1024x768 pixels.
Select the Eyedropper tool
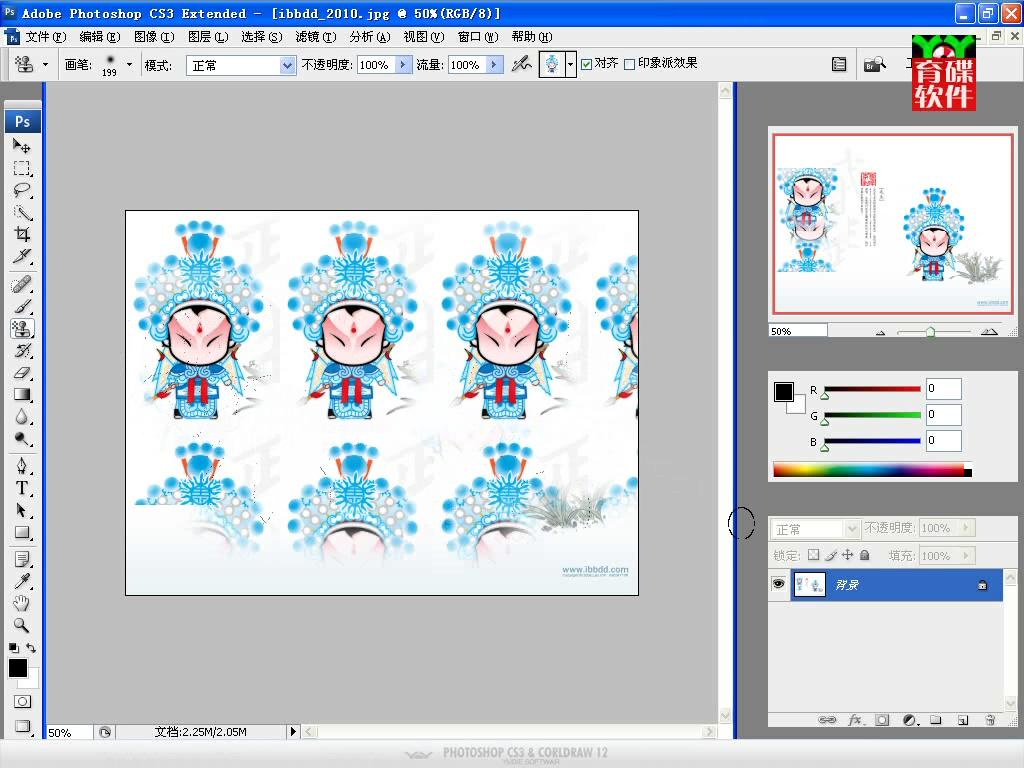click(22, 581)
